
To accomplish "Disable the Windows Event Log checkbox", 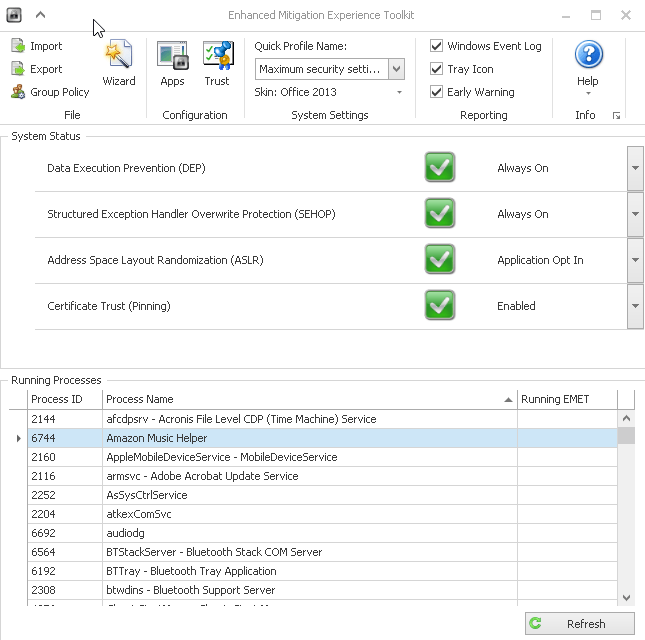I will (x=437, y=46).
